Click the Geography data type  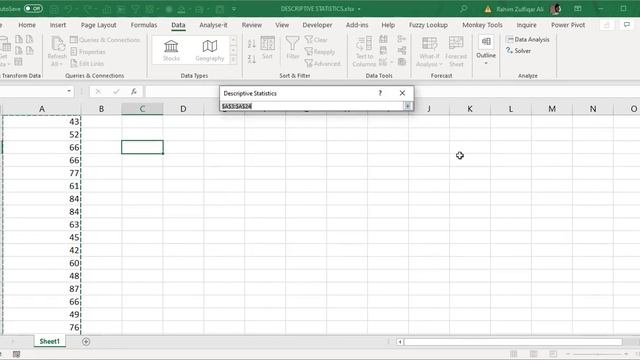209,50
